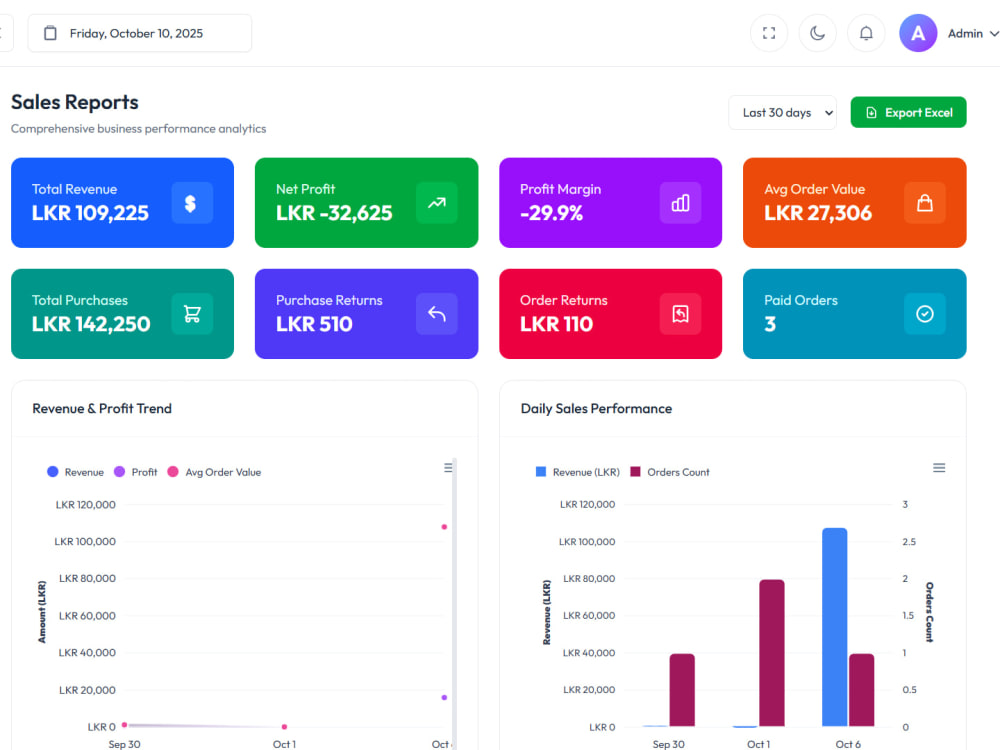Viewport: 1000px width, 750px height.
Task: Toggle the Revenue series in trend legend
Action: pos(75,472)
